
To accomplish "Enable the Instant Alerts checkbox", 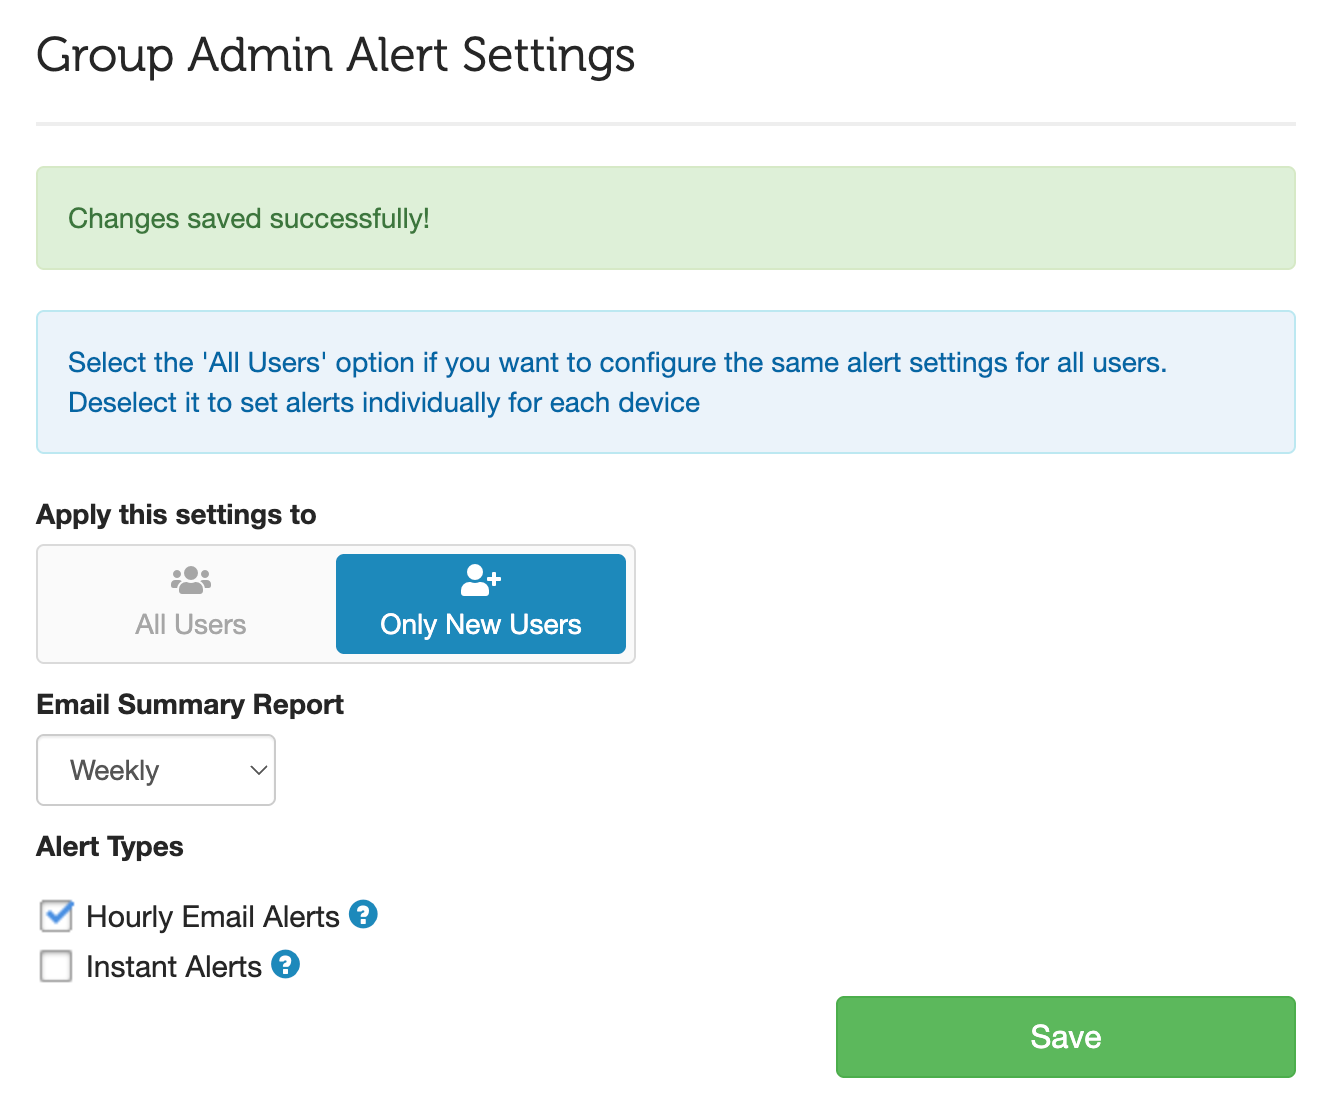I will (x=56, y=966).
